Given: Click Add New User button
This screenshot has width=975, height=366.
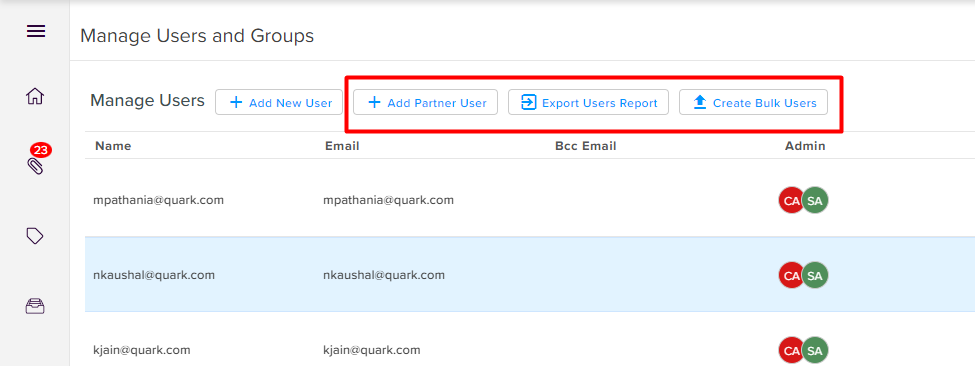Looking at the screenshot, I should pos(279,103).
